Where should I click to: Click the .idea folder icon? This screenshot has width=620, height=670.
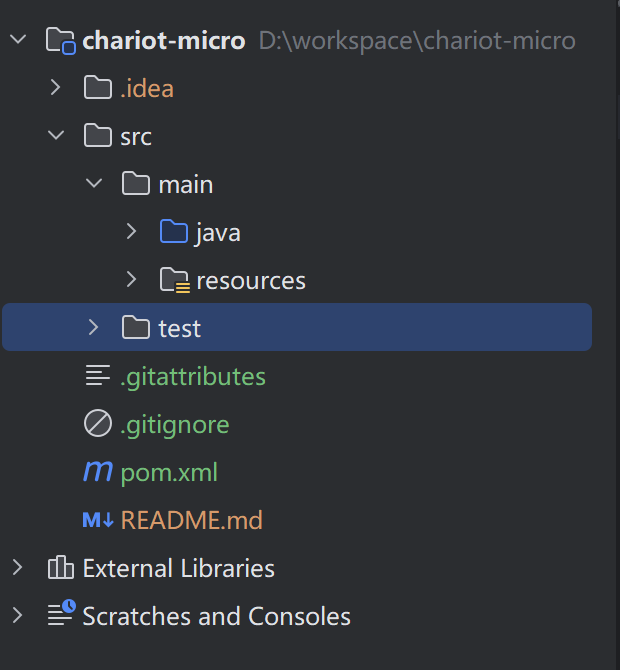(98, 88)
